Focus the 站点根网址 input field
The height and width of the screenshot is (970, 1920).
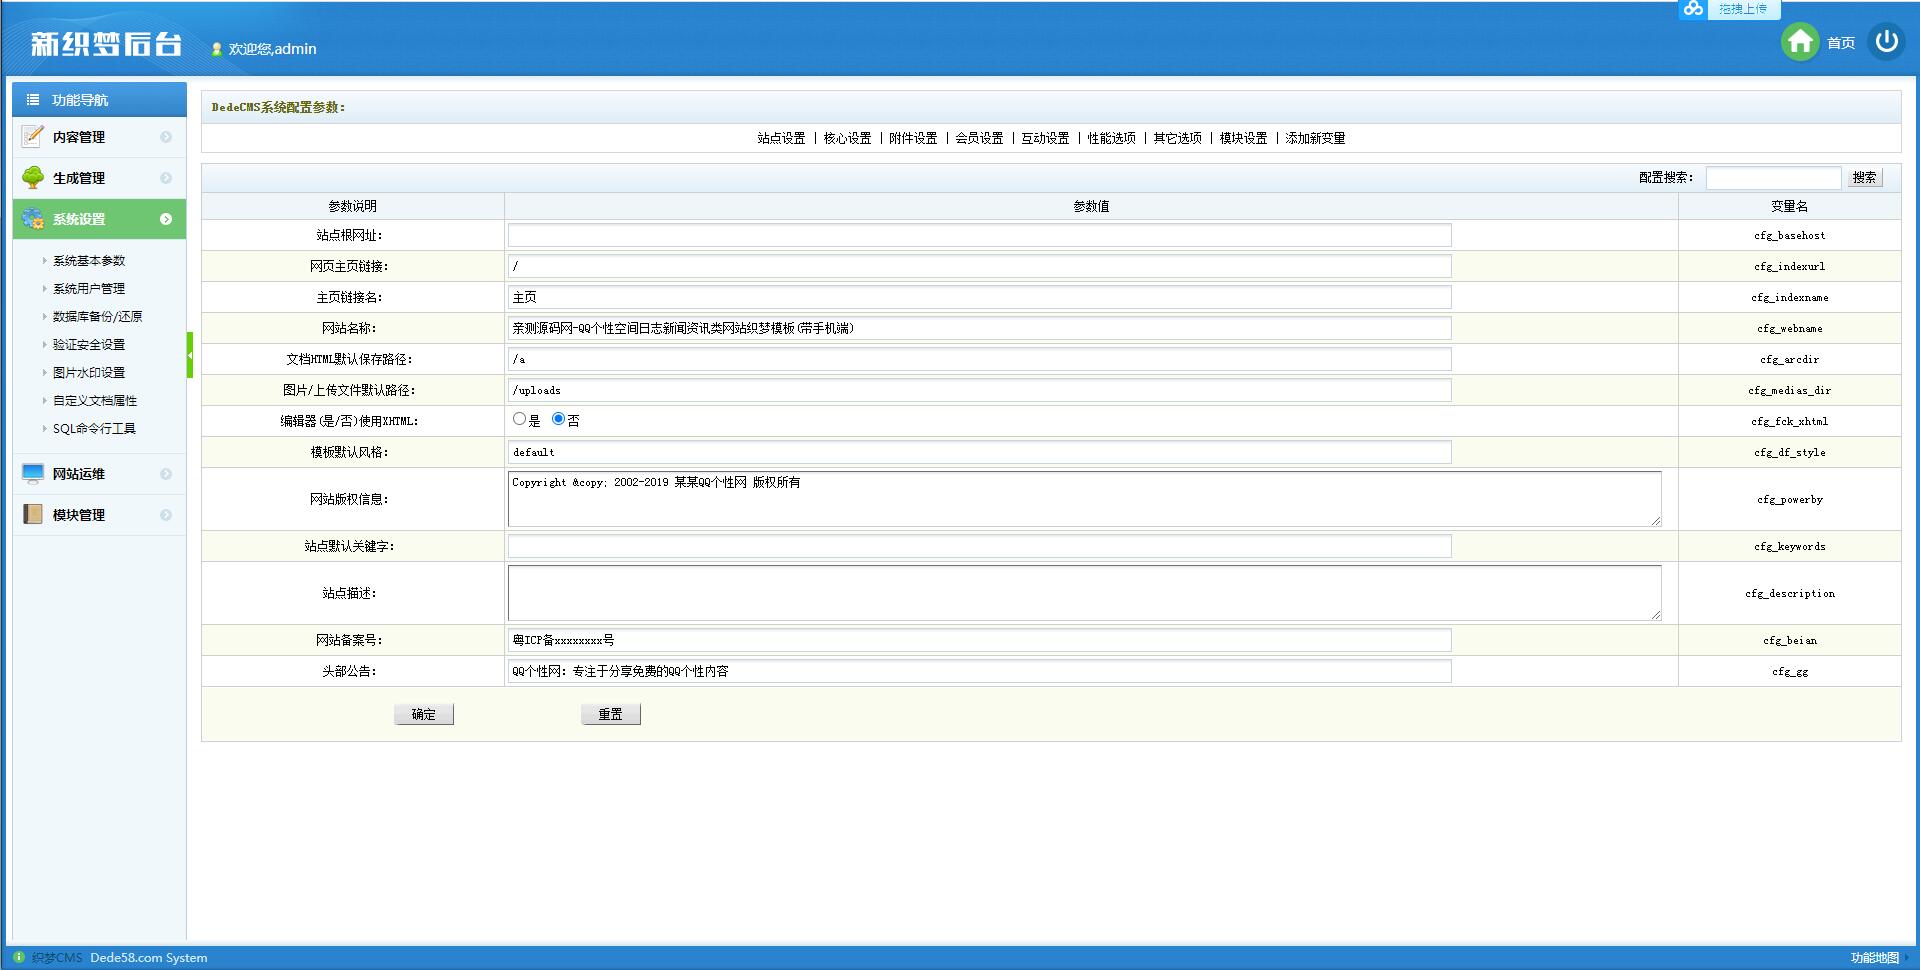point(980,235)
